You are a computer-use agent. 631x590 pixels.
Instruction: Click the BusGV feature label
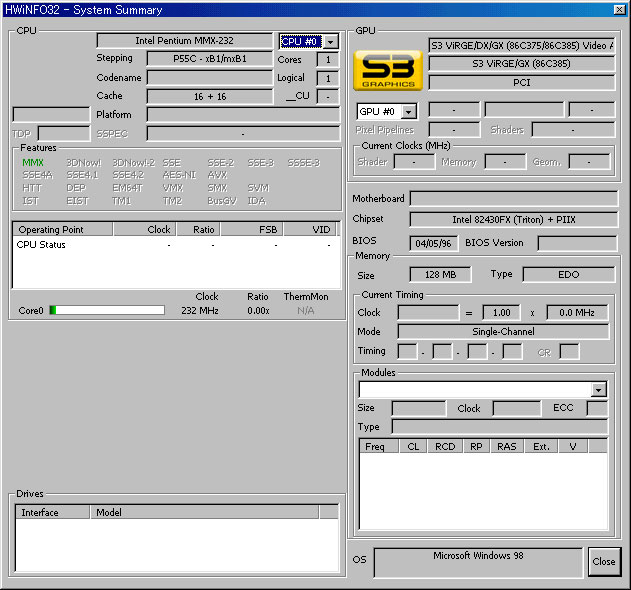click(222, 201)
